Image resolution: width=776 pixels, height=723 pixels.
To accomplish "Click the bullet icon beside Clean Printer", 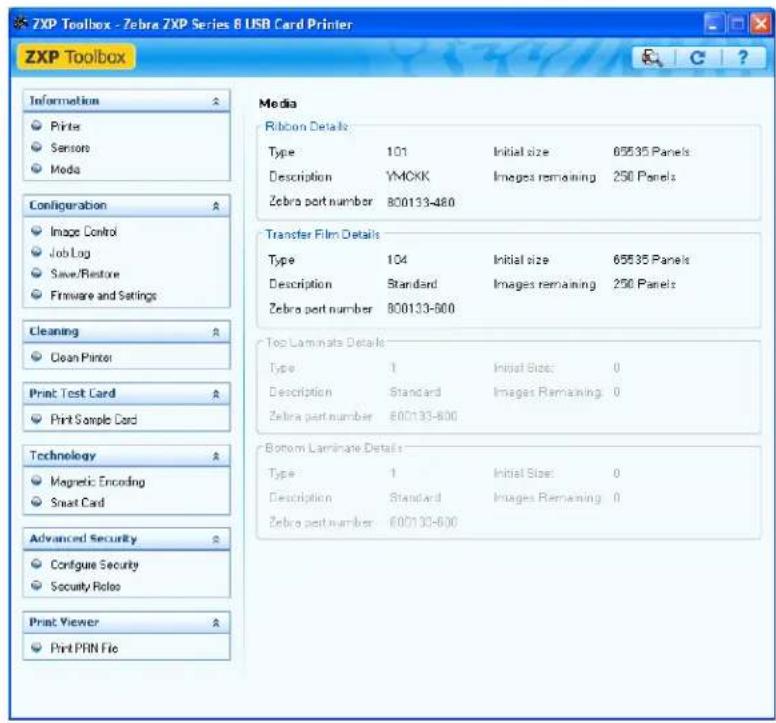I will point(37,357).
